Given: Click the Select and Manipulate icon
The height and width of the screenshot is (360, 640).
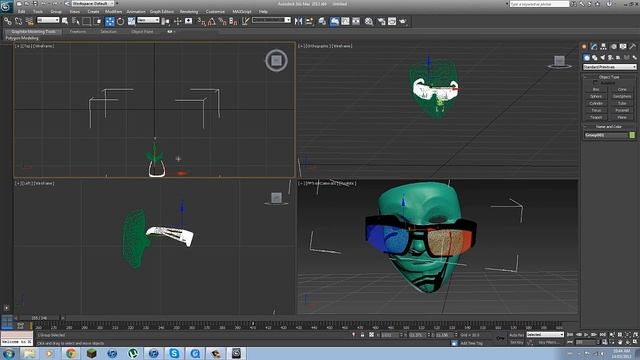Looking at the screenshot, I should 178,21.
